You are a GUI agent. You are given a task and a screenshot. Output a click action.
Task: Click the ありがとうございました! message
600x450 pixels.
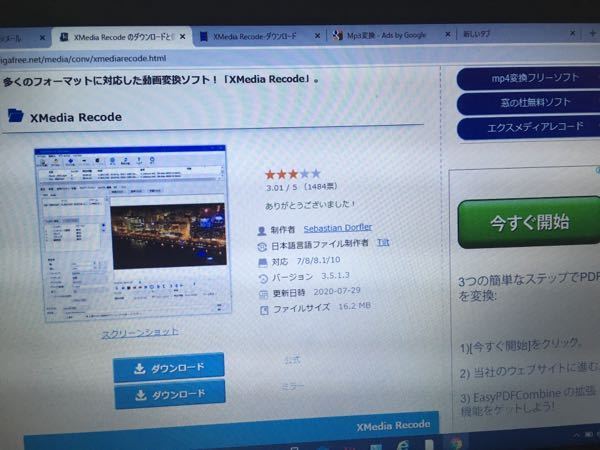point(310,205)
